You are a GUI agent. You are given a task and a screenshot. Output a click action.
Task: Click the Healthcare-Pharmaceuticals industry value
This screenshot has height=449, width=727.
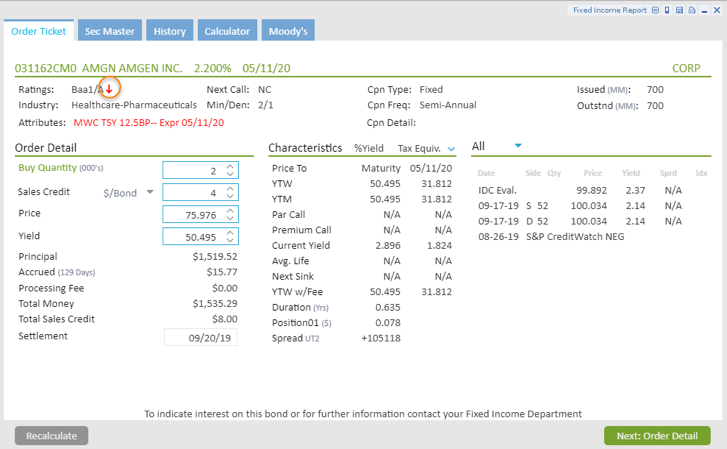pyautogui.click(x=134, y=105)
